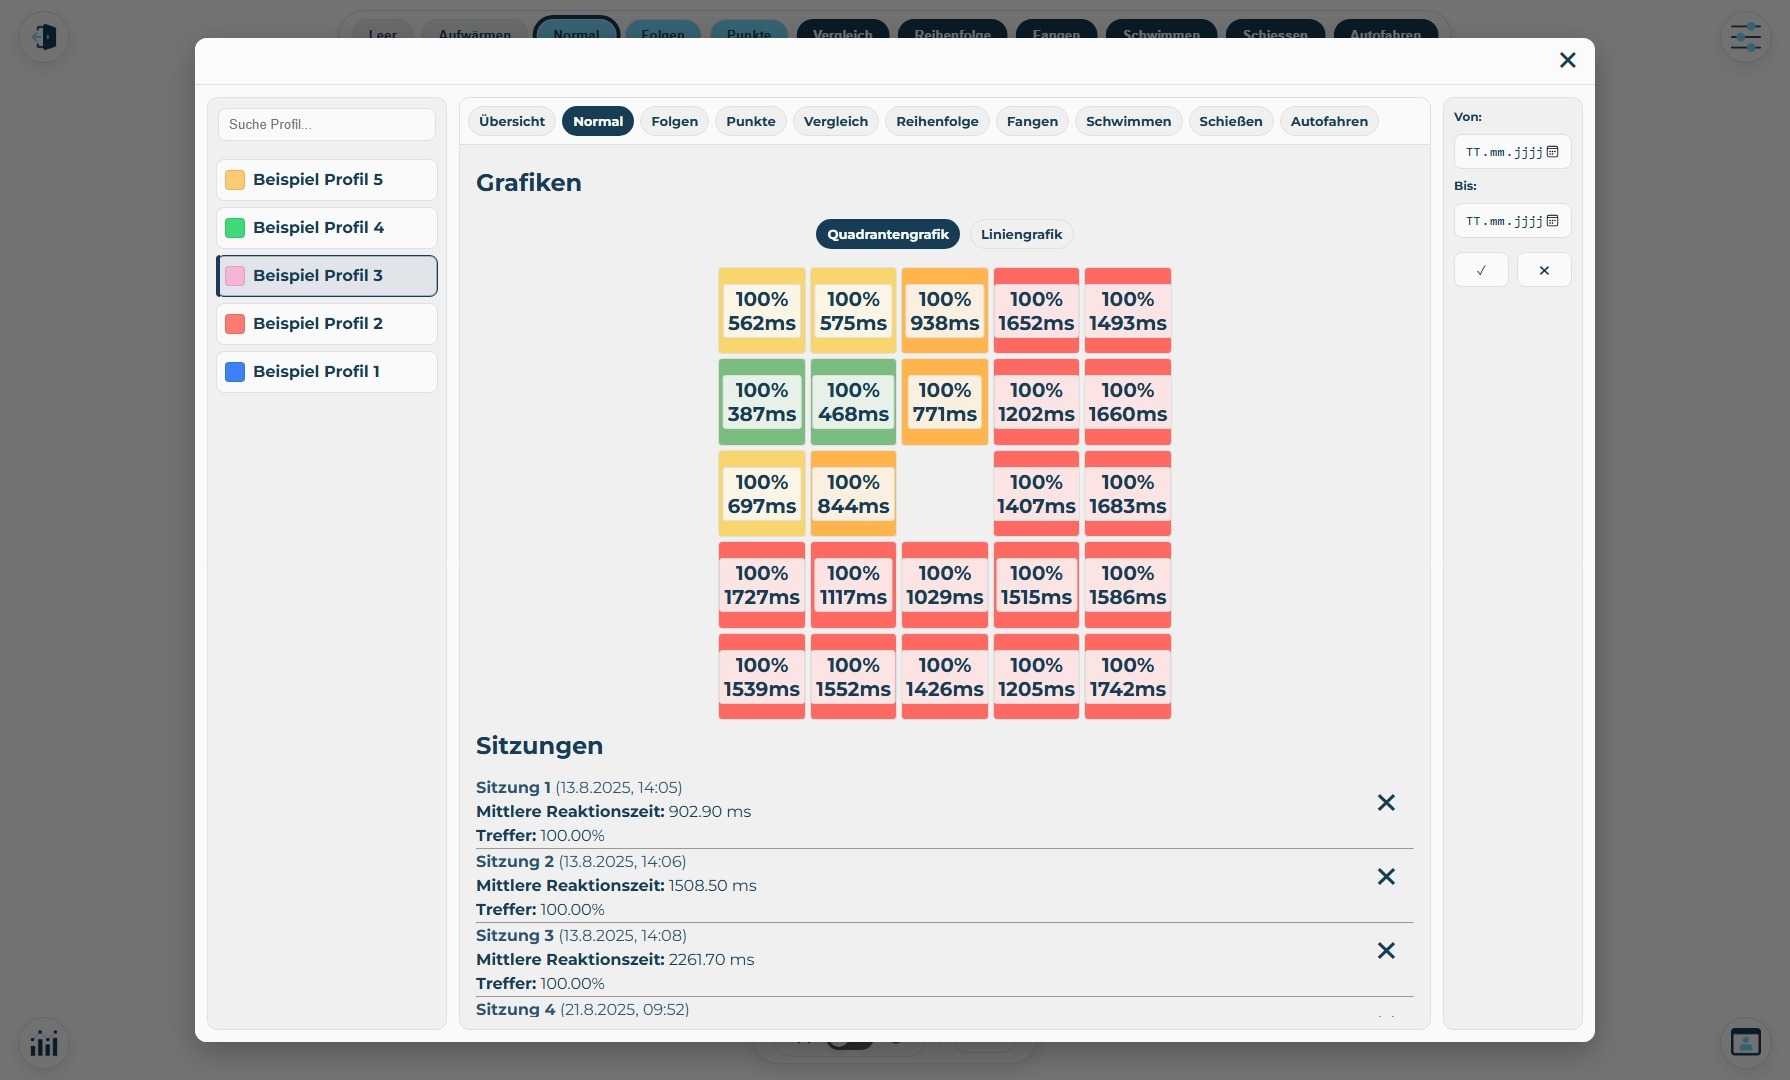Open calendar picker in Von date field
Viewport: 1790px width, 1080px height.
(1552, 152)
